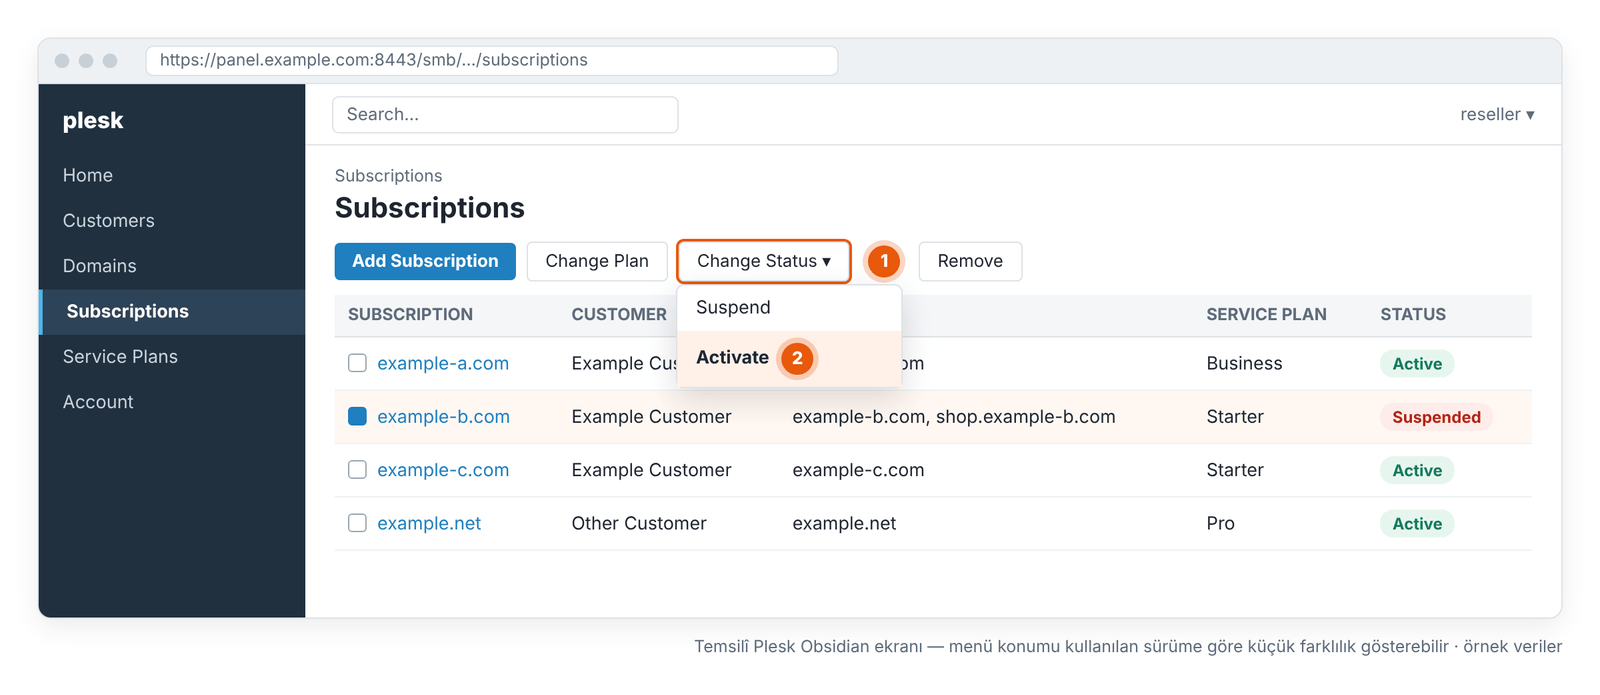This screenshot has width=1600, height=695.
Task: Open the example-a.com subscription link
Action: [x=443, y=363]
